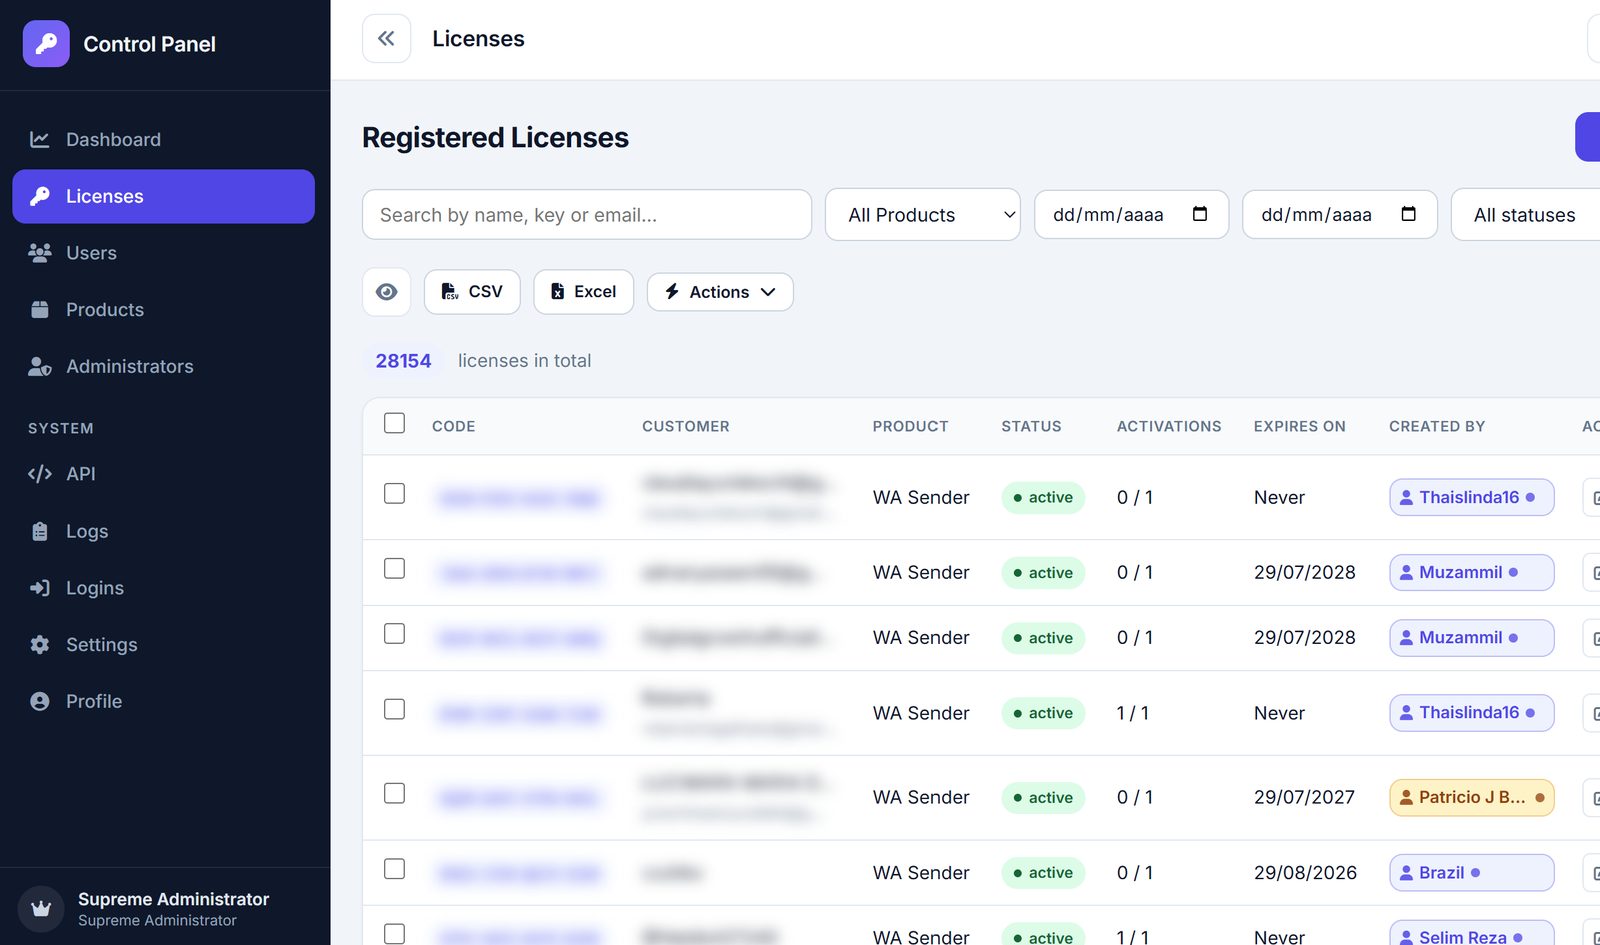Click the crown avatar of Supreme Administrator
The width and height of the screenshot is (1600, 945).
pyautogui.click(x=41, y=909)
